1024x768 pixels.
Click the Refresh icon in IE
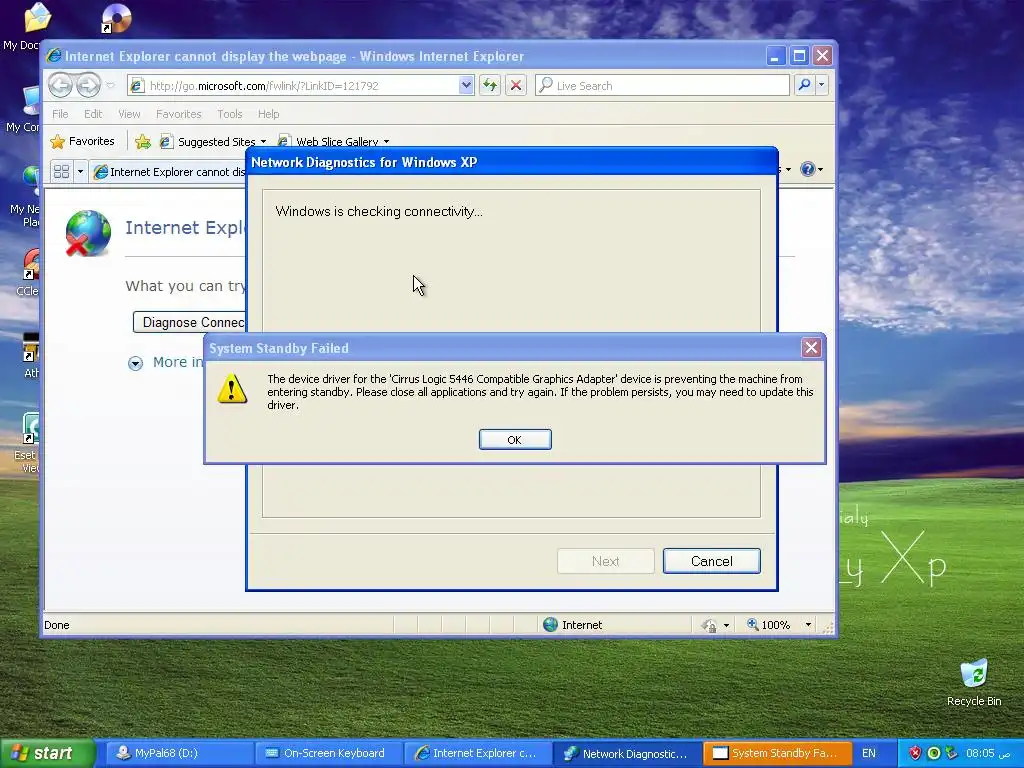[x=490, y=86]
